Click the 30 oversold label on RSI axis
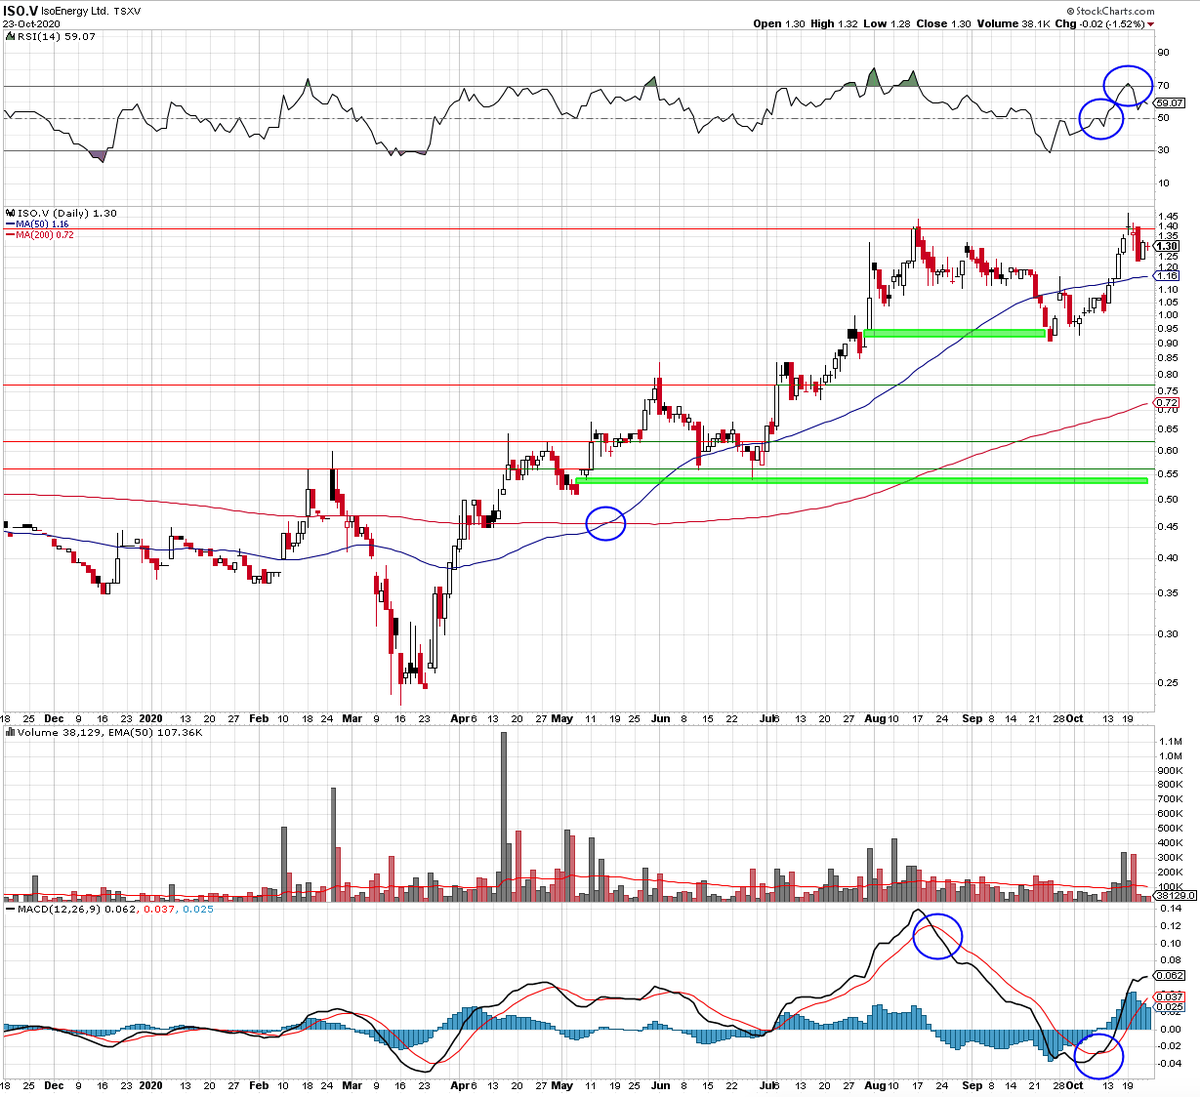1200x1097 pixels. [1164, 150]
